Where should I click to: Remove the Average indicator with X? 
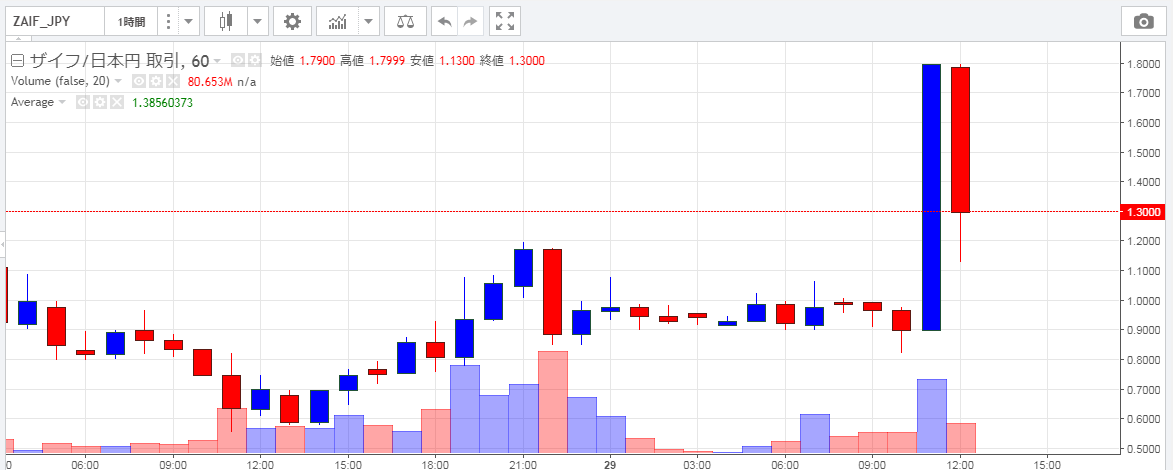(x=117, y=103)
